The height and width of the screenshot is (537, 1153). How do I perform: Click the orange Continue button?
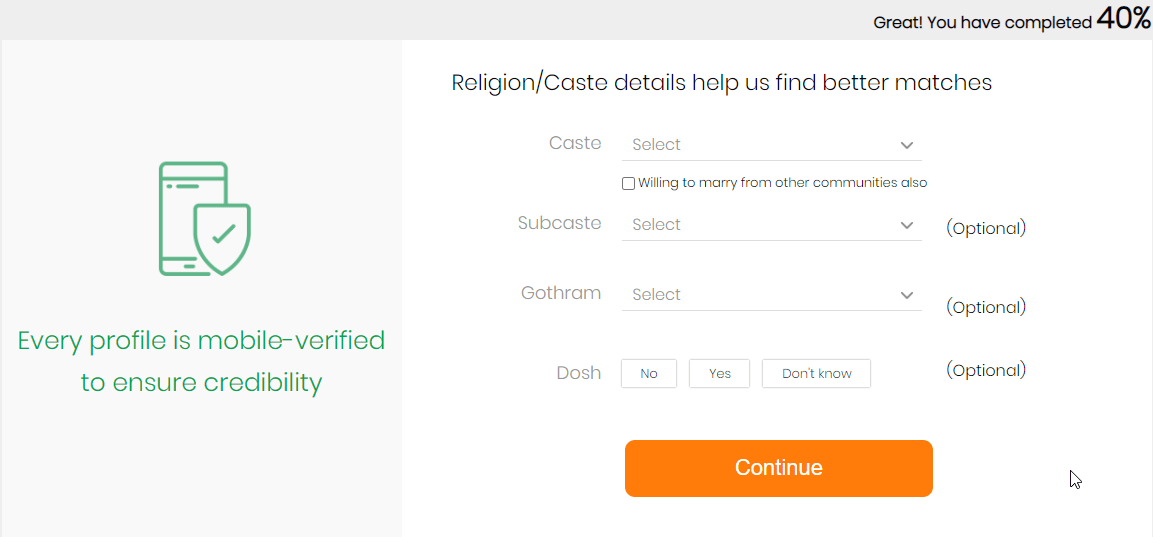[x=779, y=468]
